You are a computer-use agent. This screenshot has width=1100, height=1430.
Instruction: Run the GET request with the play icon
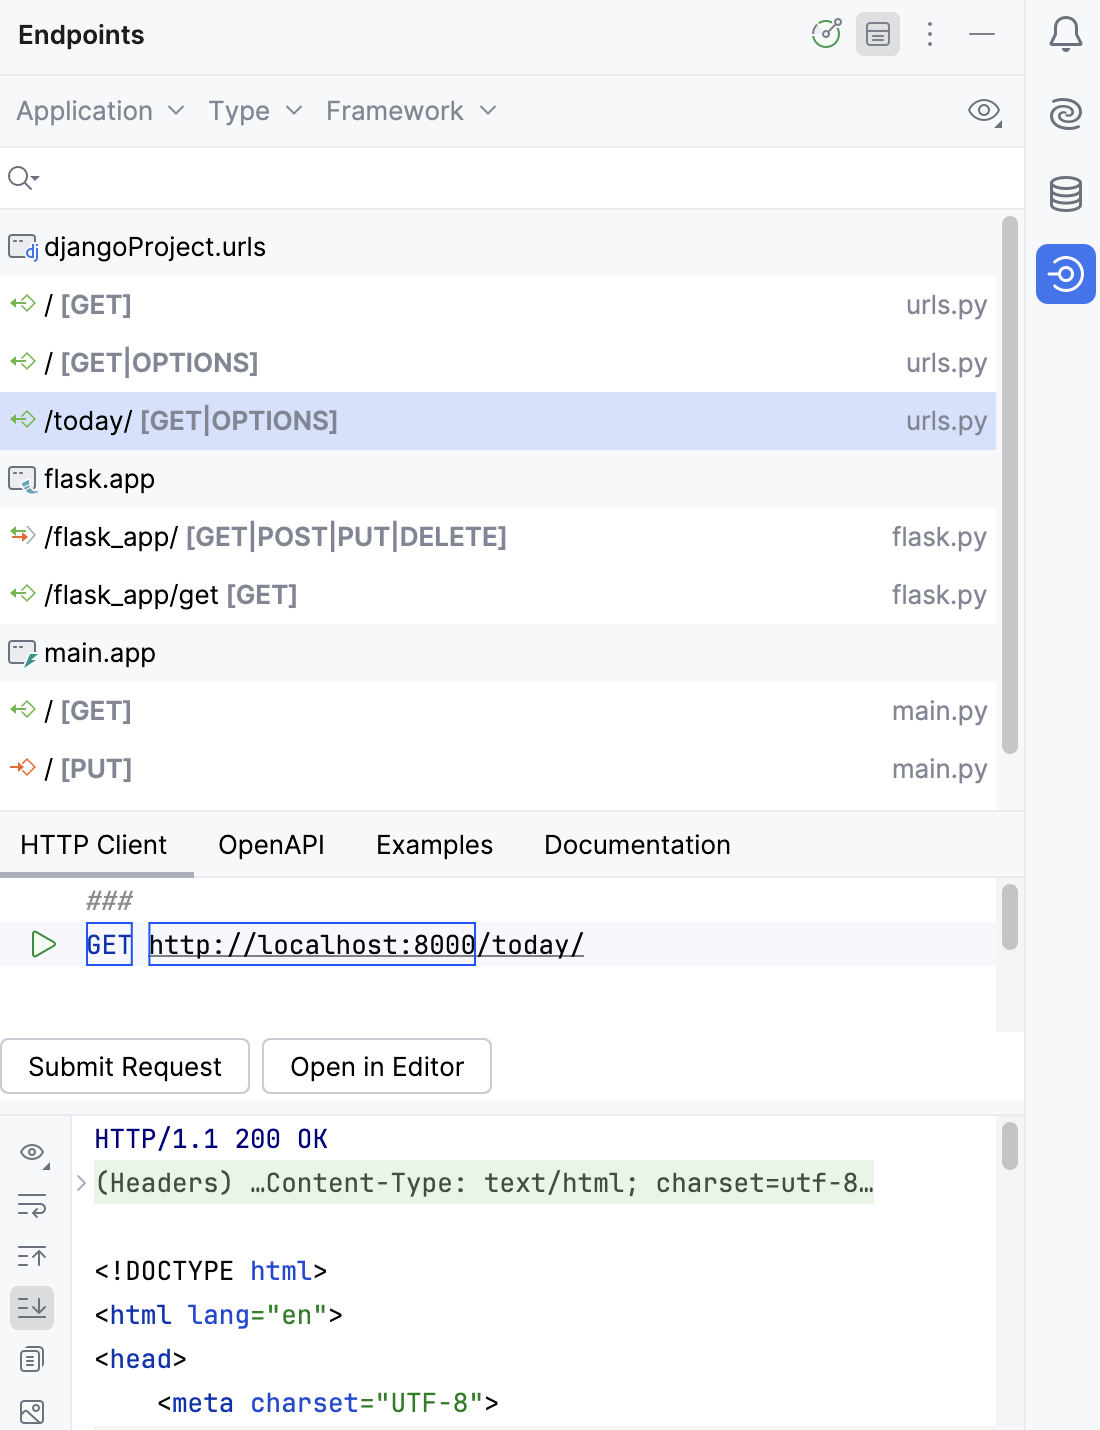pos(42,943)
